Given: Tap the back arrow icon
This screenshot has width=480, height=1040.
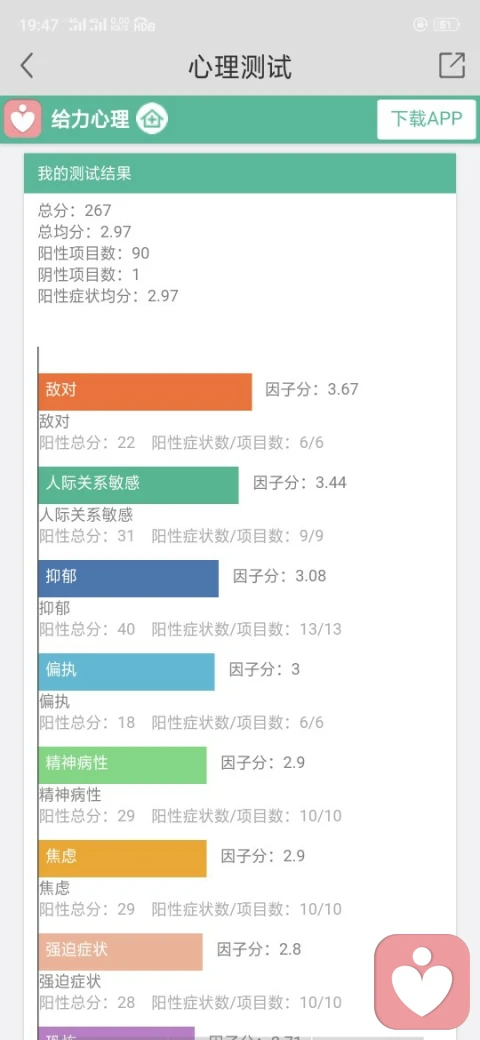Looking at the screenshot, I should click(x=27, y=66).
